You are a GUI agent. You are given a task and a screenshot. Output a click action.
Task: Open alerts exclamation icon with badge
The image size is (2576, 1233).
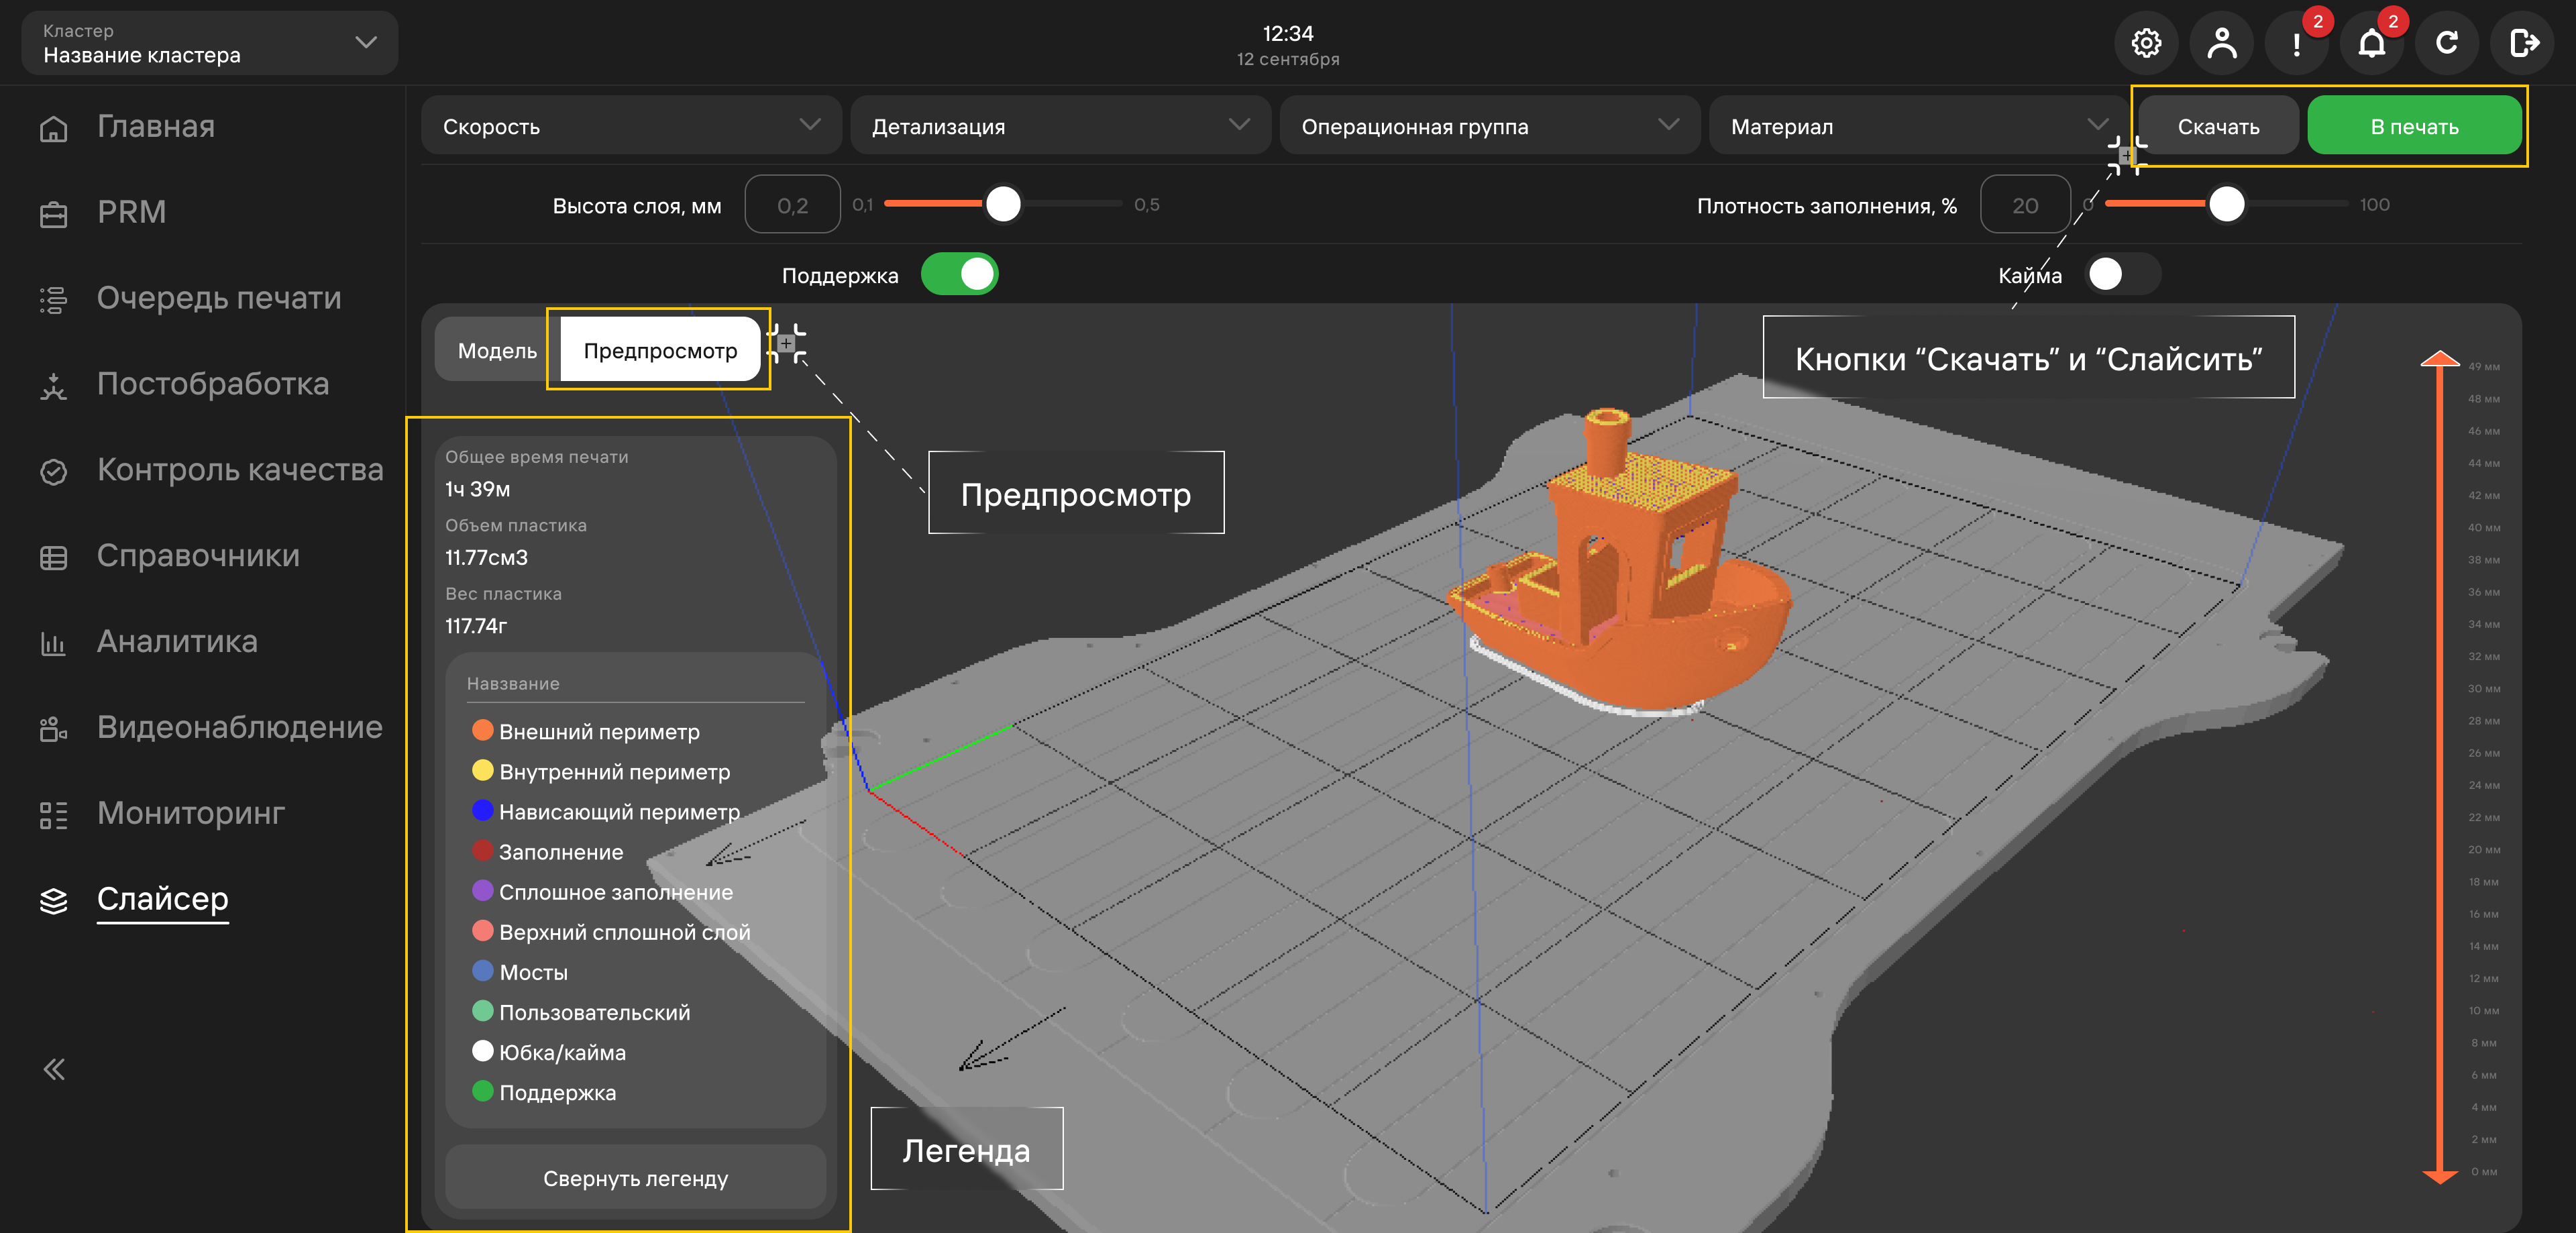pos(2297,43)
